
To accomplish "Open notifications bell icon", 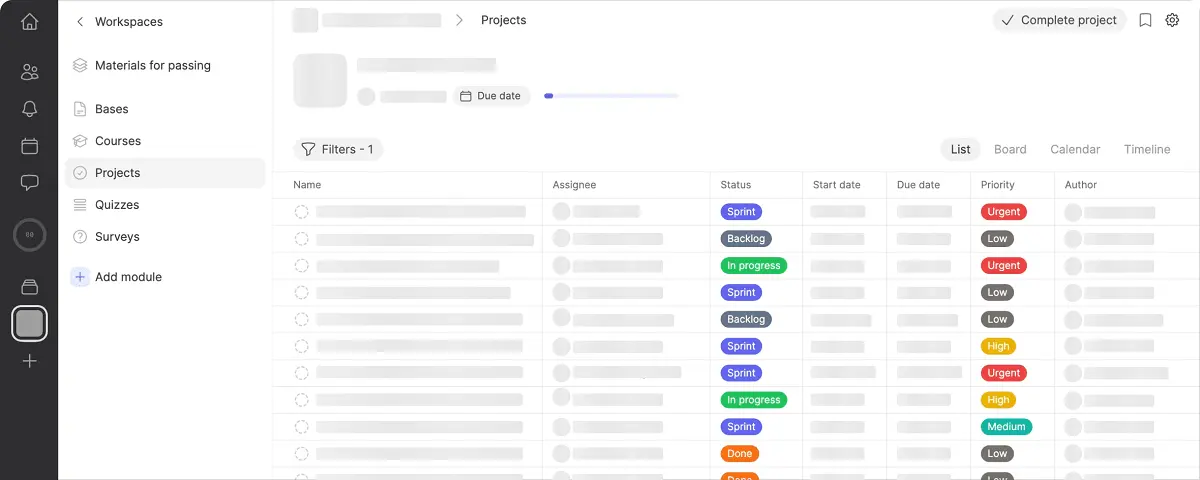I will pos(29,109).
